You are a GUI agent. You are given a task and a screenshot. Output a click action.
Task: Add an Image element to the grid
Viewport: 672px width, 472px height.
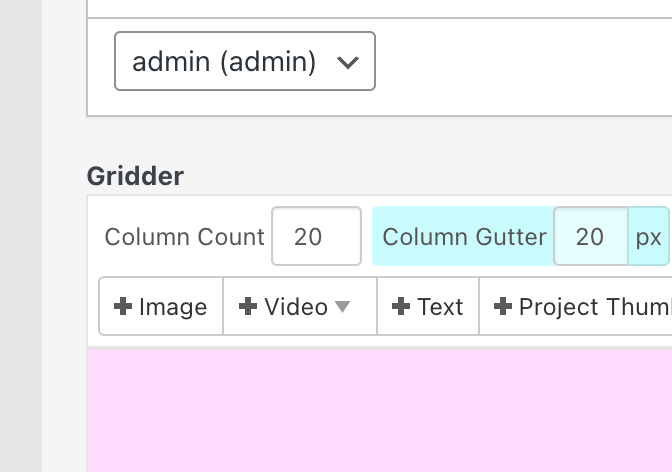coord(161,307)
